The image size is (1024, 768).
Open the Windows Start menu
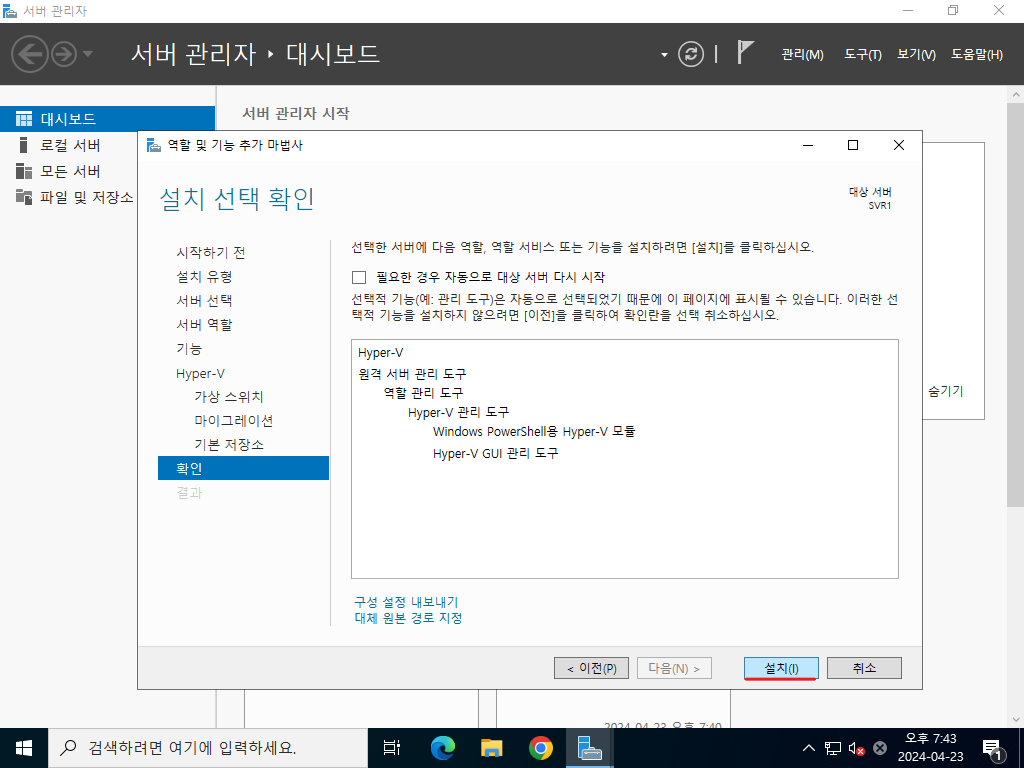click(x=24, y=748)
